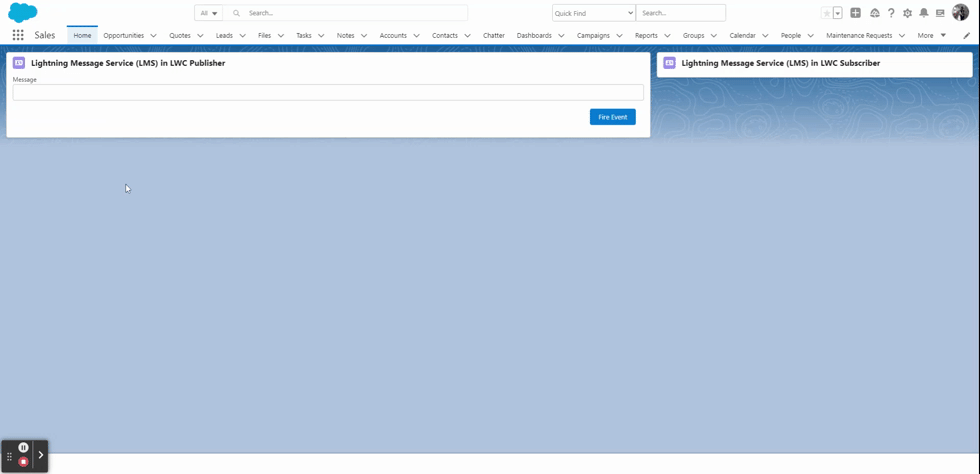980x474 pixels.
Task: Click the LMS Publisher card icon
Action: coord(19,63)
